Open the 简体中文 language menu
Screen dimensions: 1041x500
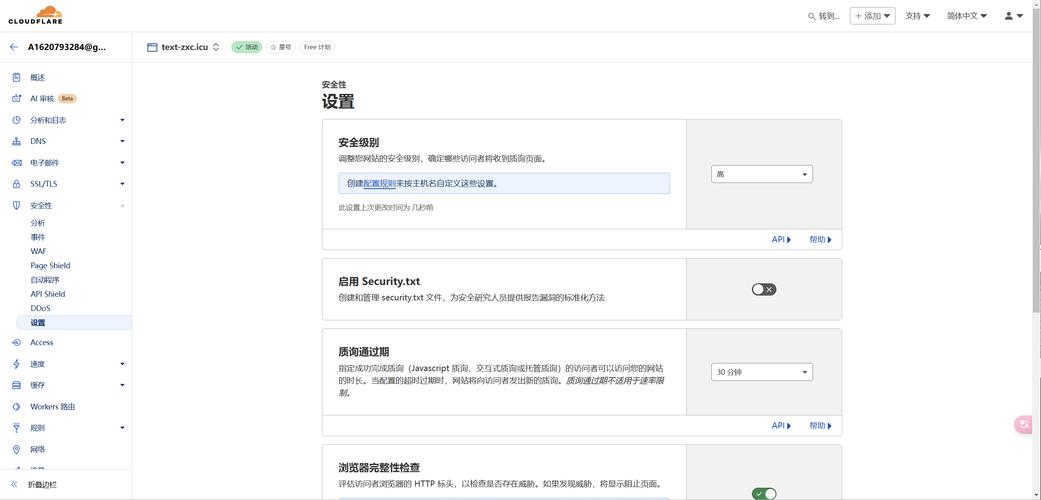966,16
